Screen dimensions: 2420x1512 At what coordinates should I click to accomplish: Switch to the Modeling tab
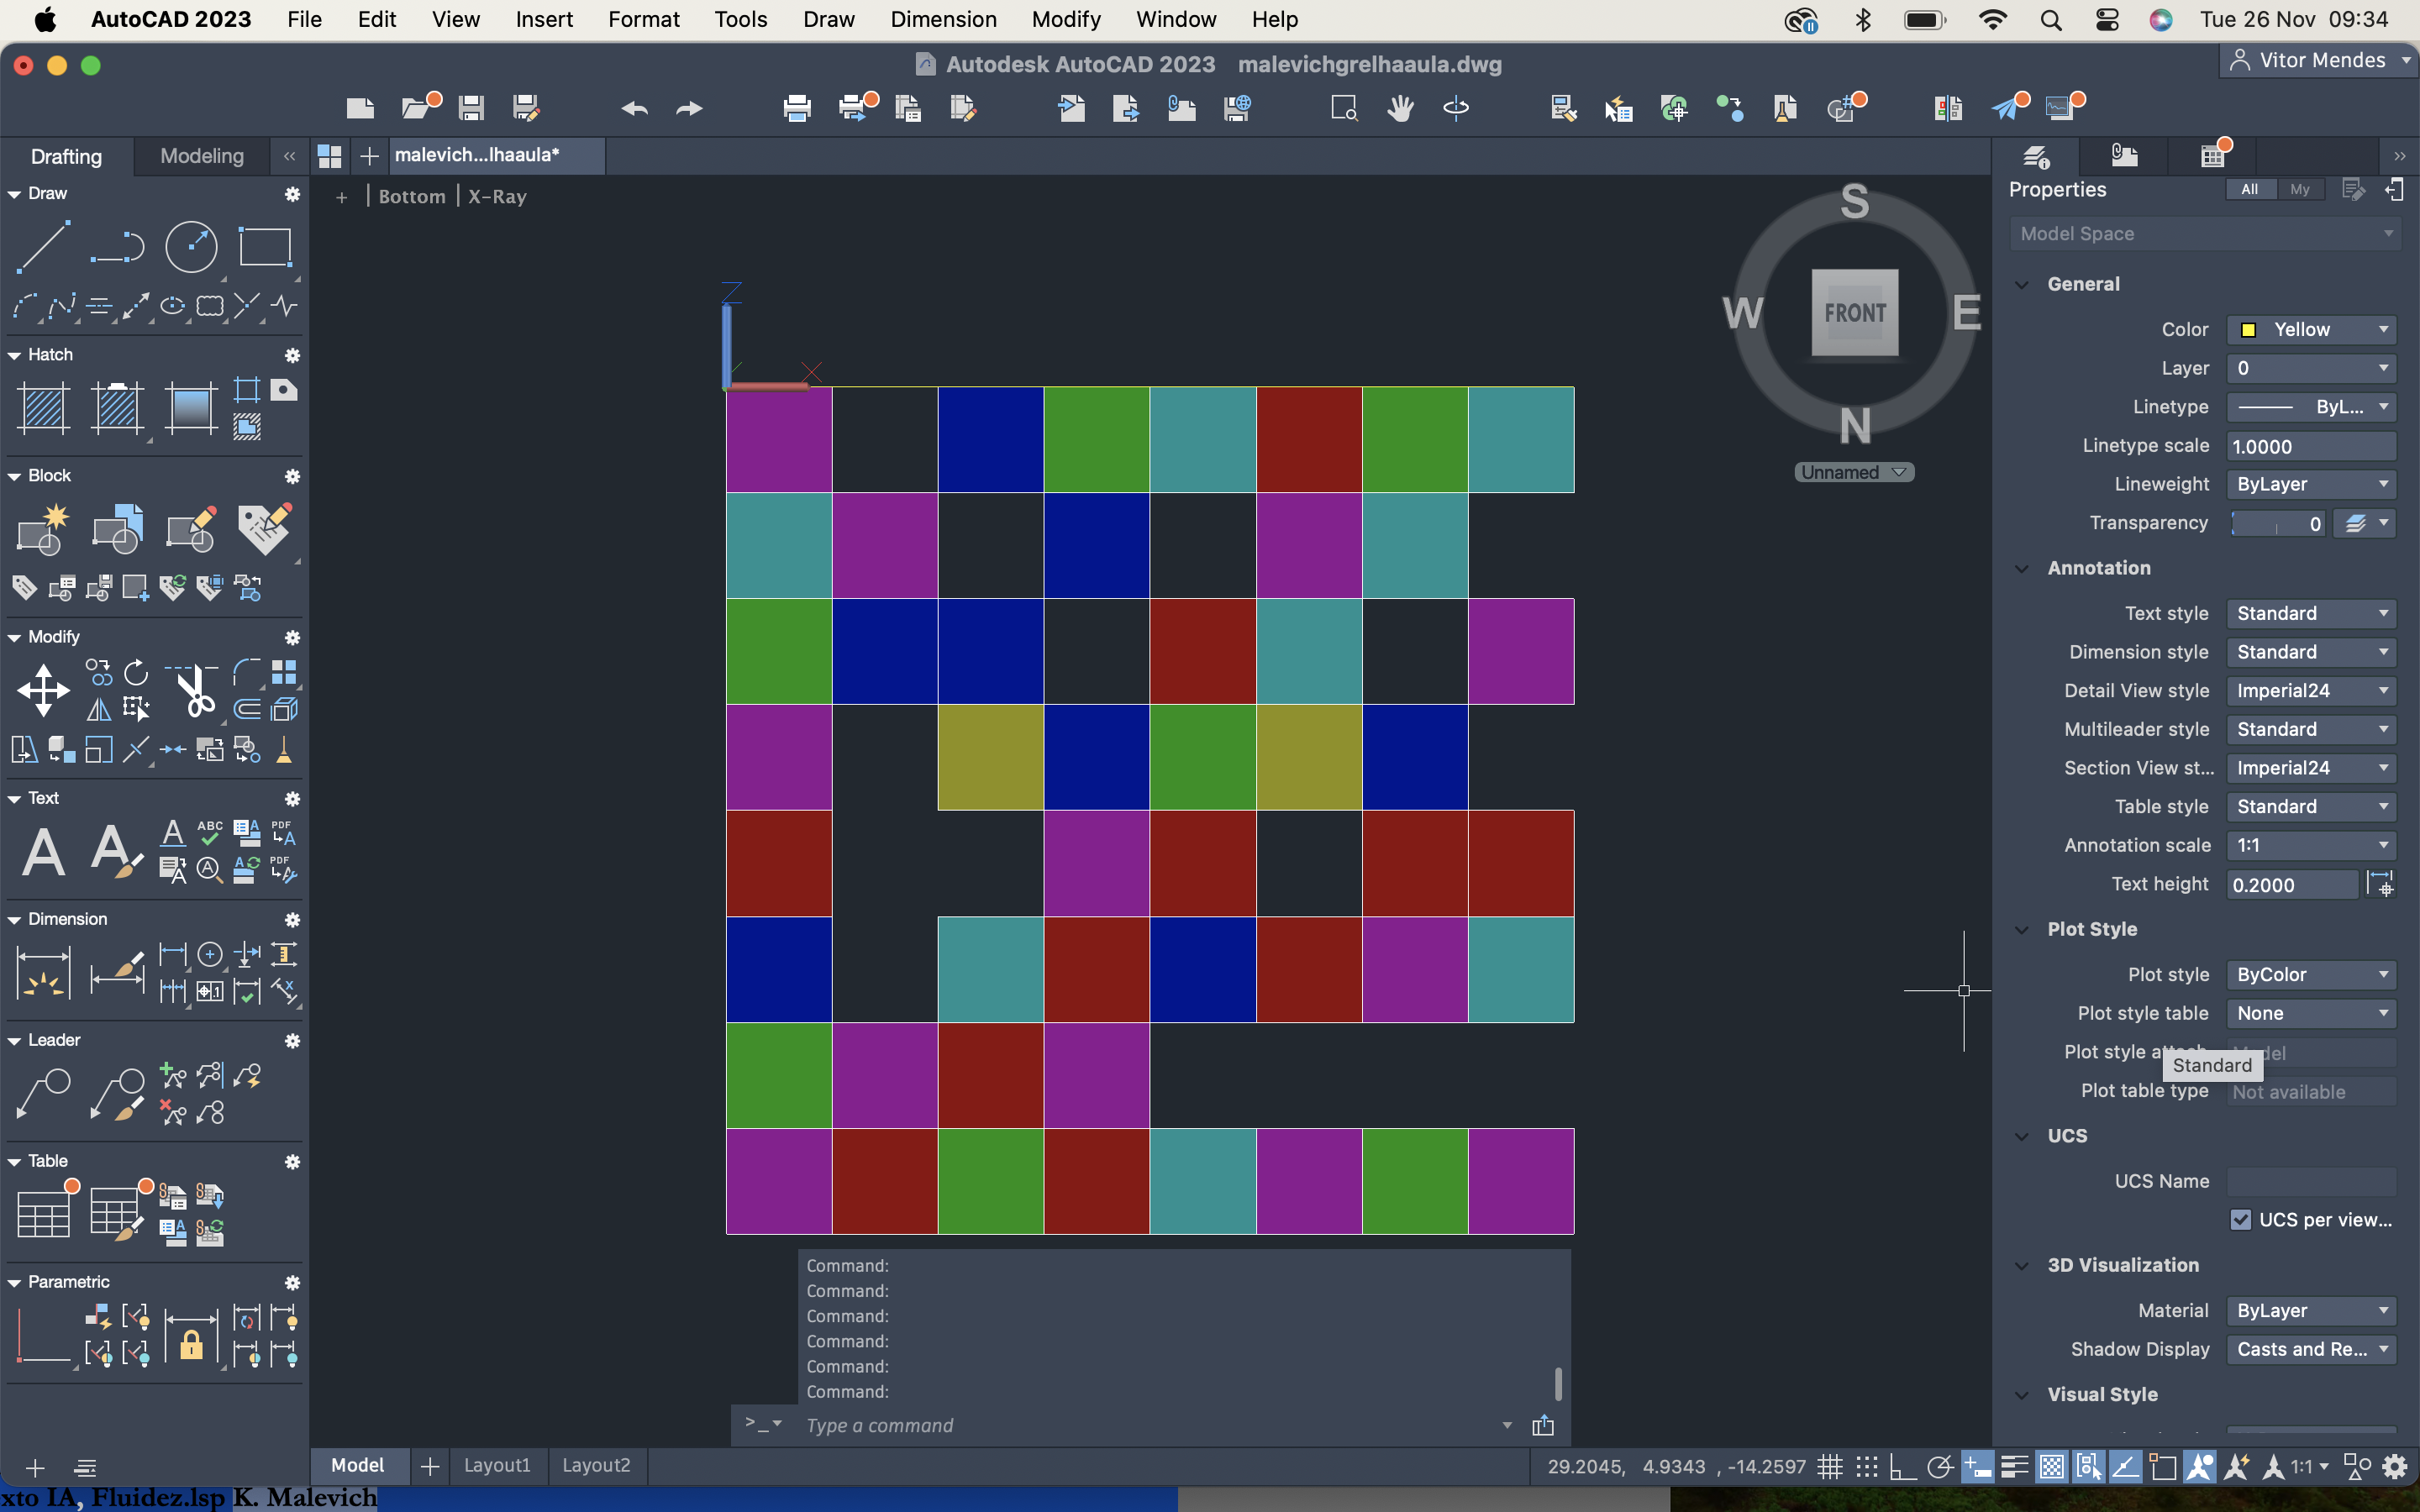(x=202, y=156)
